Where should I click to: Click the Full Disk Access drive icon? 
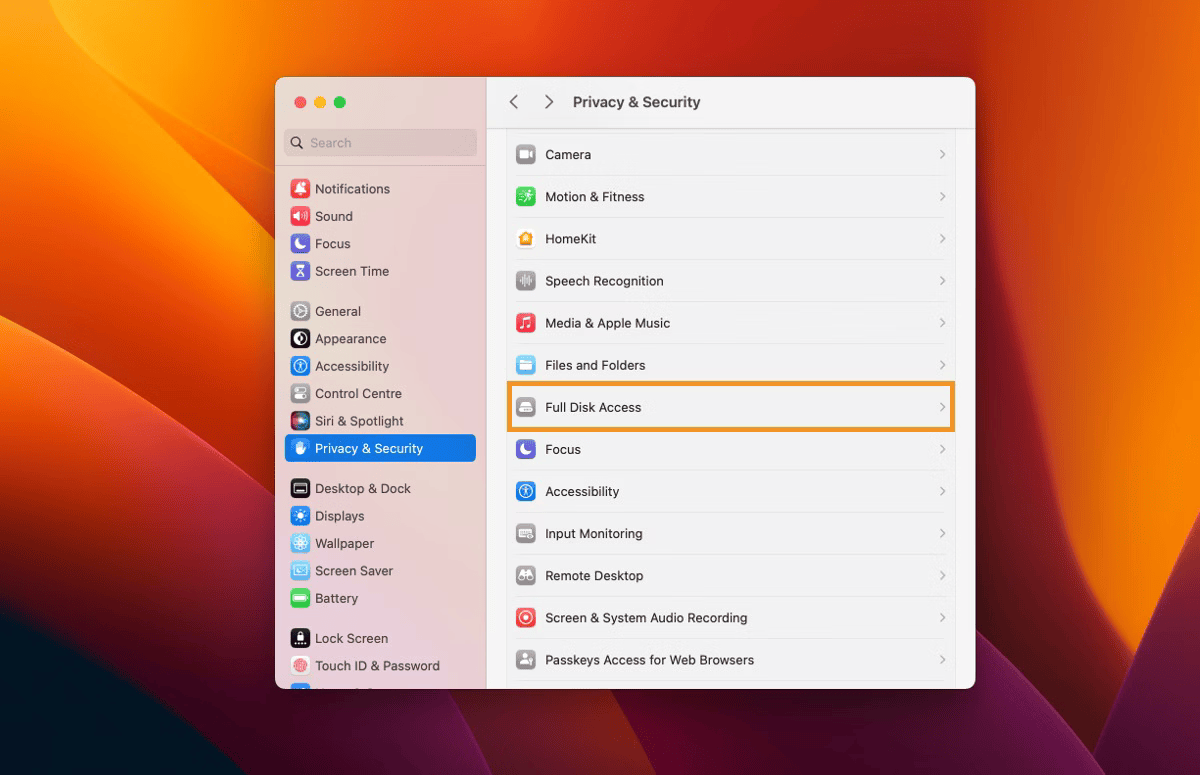click(x=526, y=407)
